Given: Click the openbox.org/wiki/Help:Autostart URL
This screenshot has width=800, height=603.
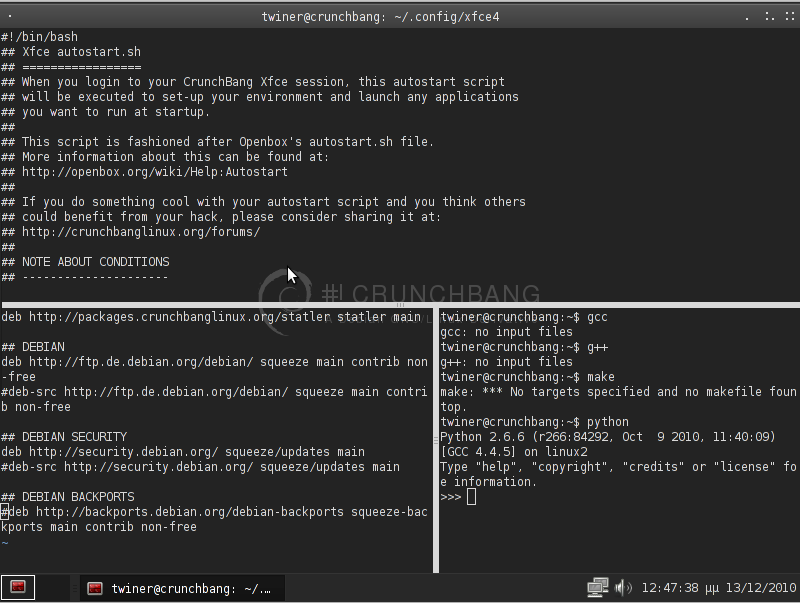Looking at the screenshot, I should [155, 172].
